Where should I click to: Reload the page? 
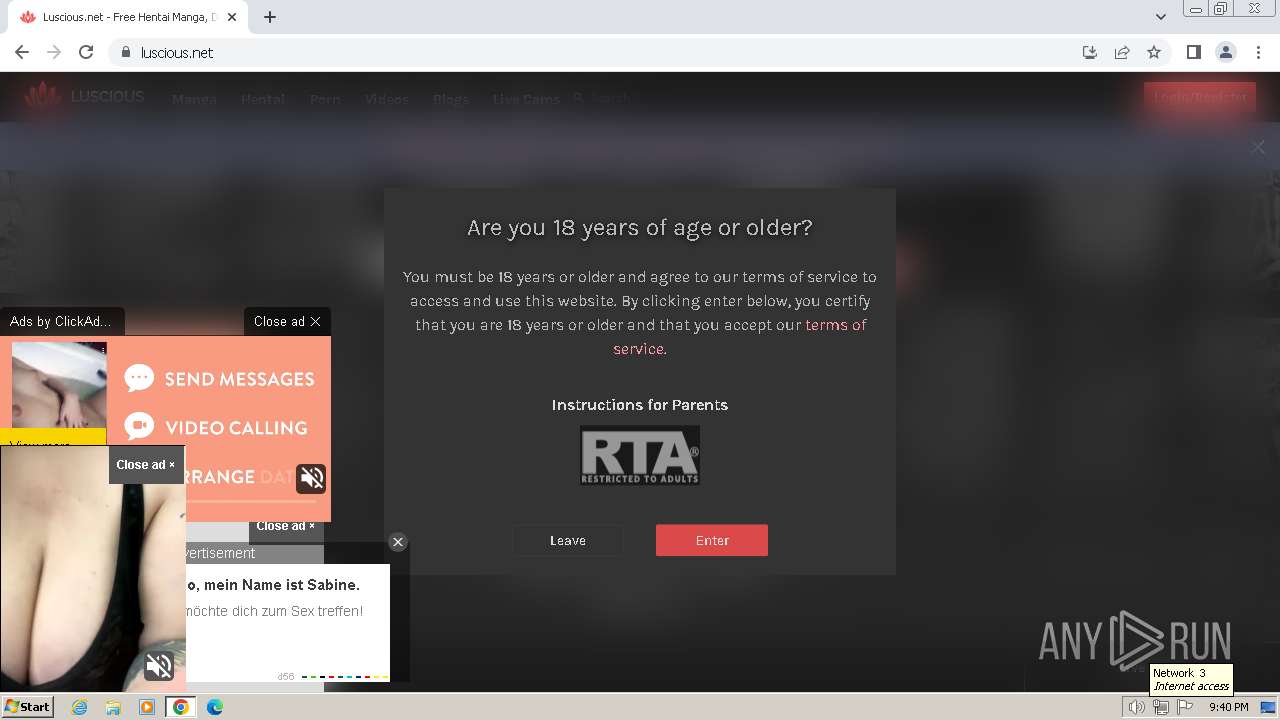86,52
